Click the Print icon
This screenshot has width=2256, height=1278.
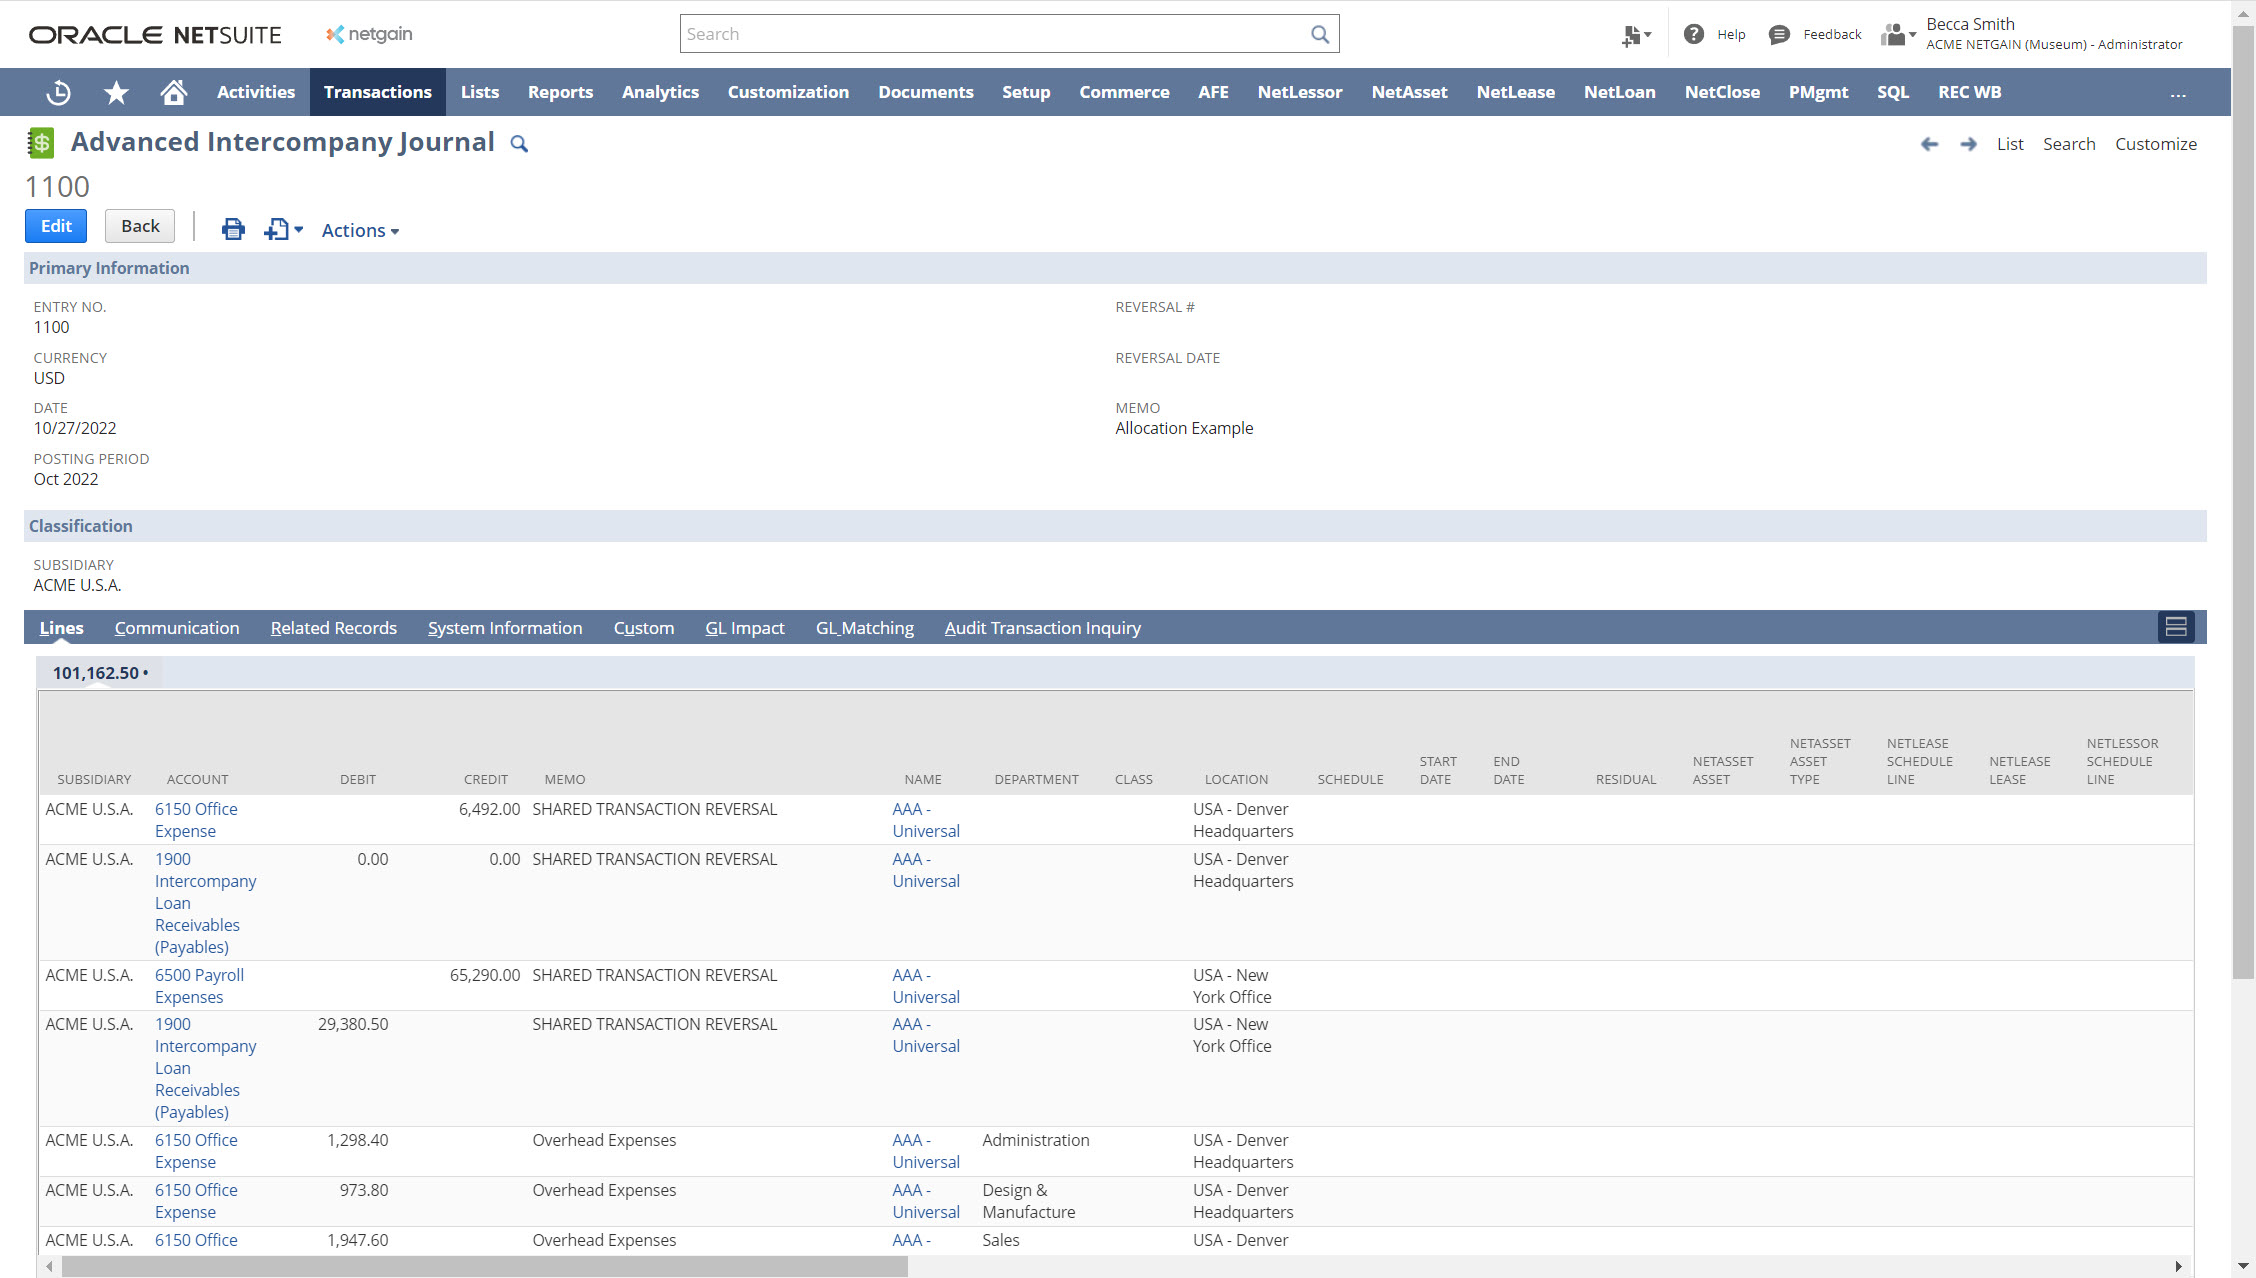(x=233, y=229)
